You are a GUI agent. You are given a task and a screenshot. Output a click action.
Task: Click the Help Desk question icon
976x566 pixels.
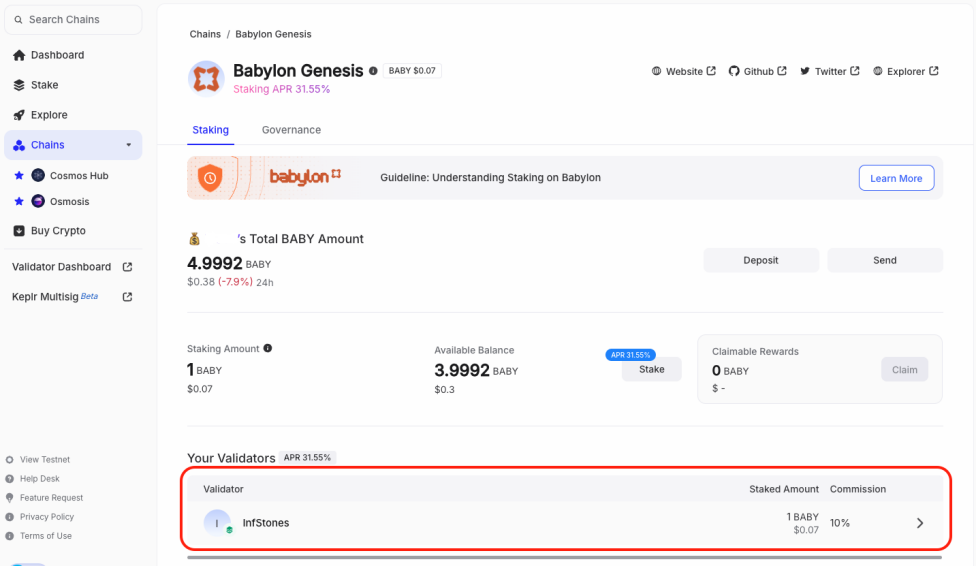(x=9, y=479)
